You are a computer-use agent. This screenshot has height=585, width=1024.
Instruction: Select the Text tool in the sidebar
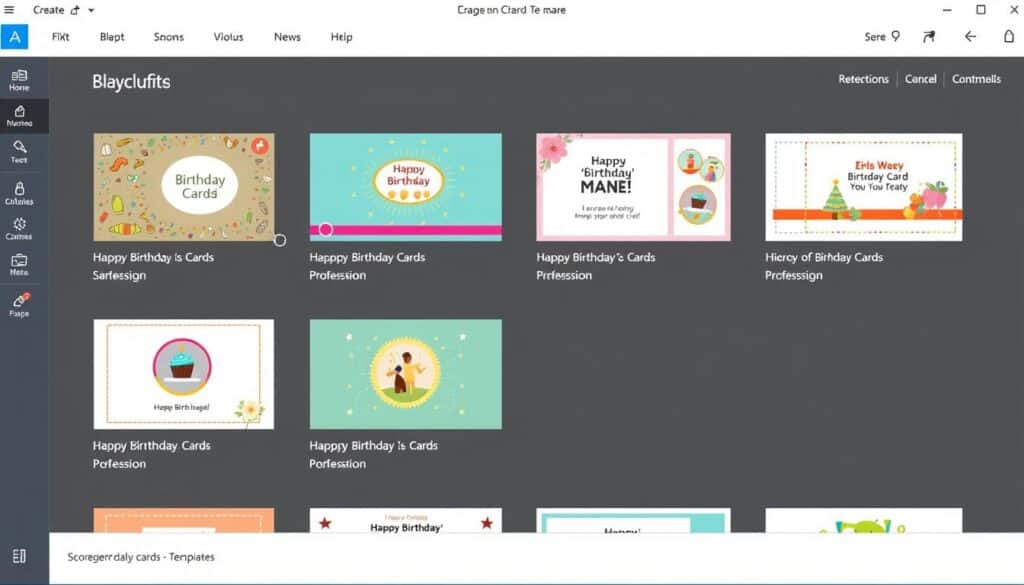[x=20, y=150]
